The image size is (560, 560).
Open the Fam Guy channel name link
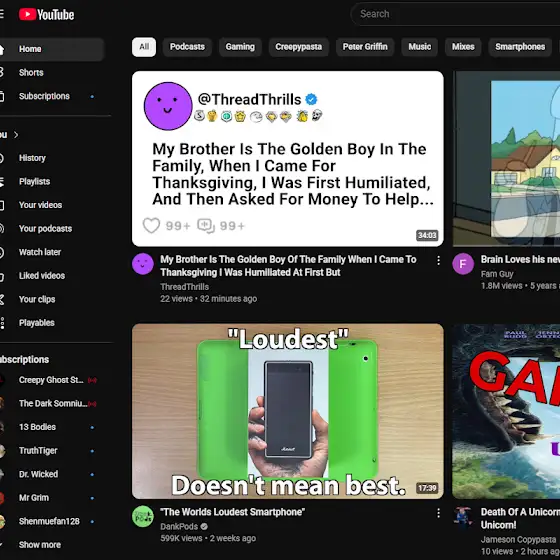tap(497, 274)
